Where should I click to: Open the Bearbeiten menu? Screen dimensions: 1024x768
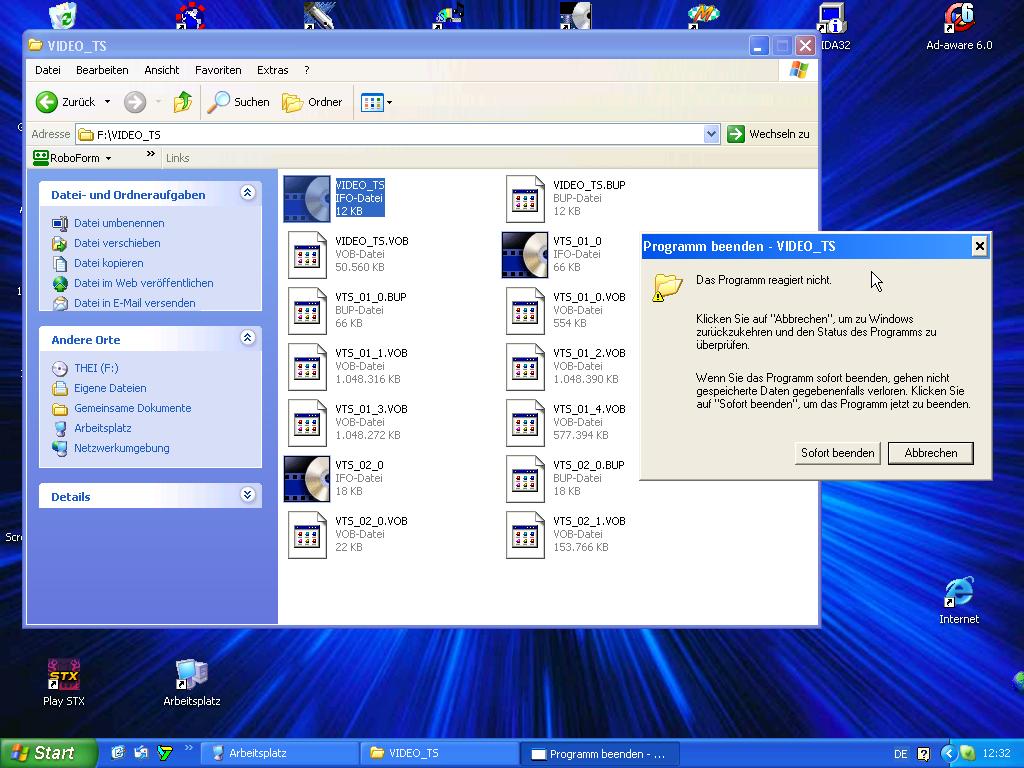pyautogui.click(x=102, y=70)
